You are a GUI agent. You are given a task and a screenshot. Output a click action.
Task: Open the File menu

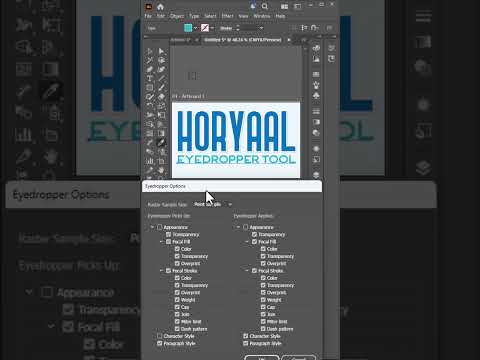(x=148, y=16)
